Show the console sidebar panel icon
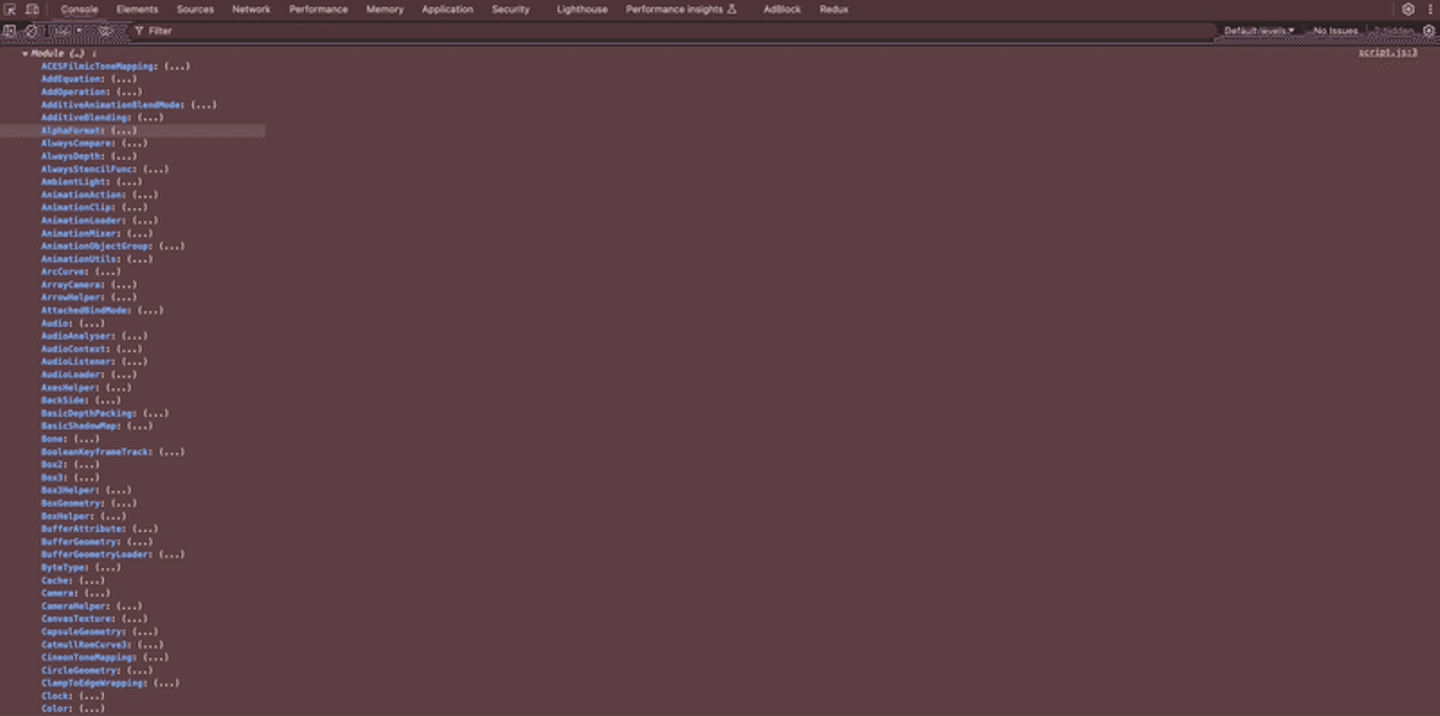This screenshot has width=1440, height=716. (x=9, y=31)
